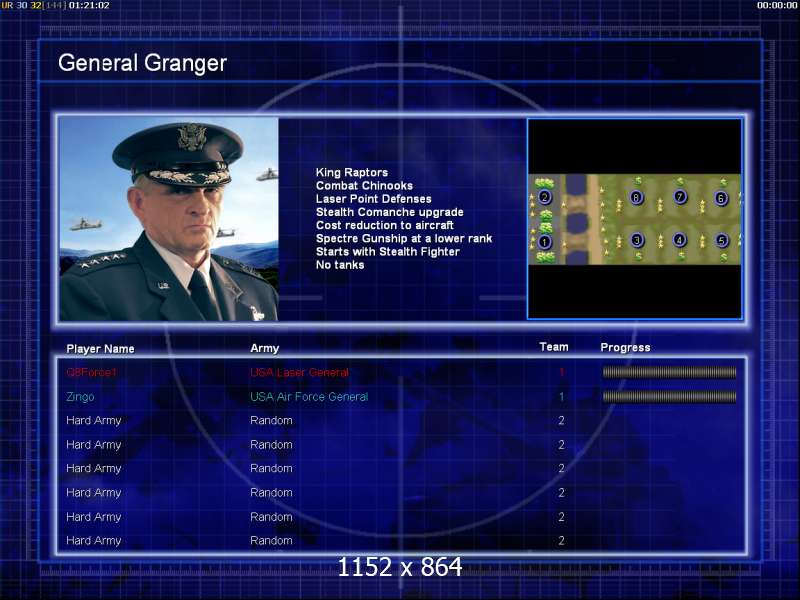This screenshot has height=600, width=800.
Task: Click Zingo's team number 1
Action: coord(562,397)
